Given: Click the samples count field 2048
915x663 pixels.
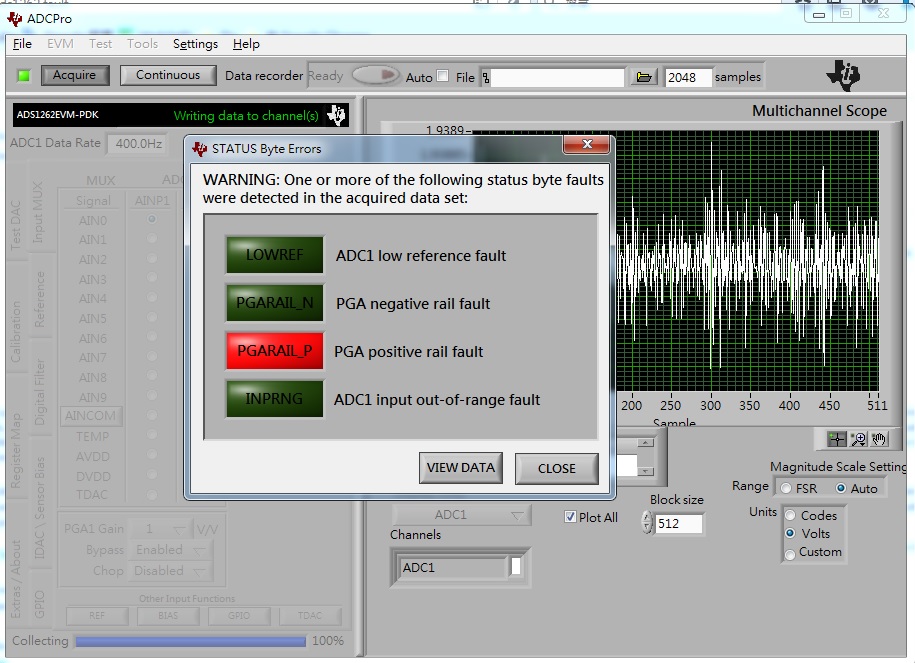Looking at the screenshot, I should pyautogui.click(x=688, y=77).
